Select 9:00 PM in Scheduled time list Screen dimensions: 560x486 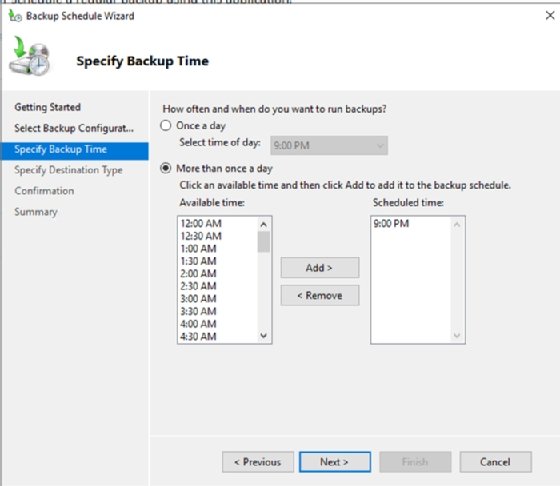[391, 224]
